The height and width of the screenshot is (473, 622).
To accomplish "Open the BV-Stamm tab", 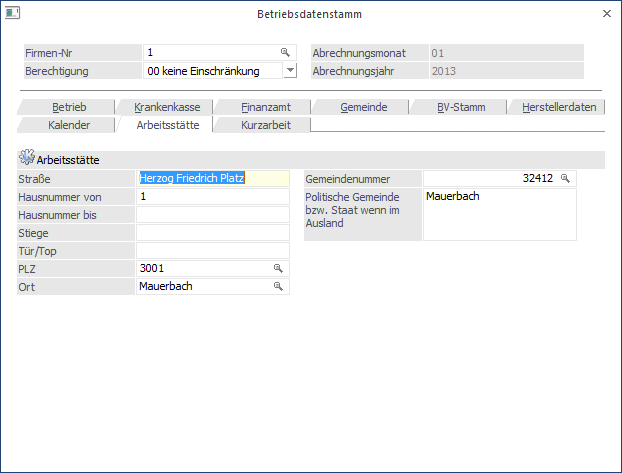I will (458, 107).
